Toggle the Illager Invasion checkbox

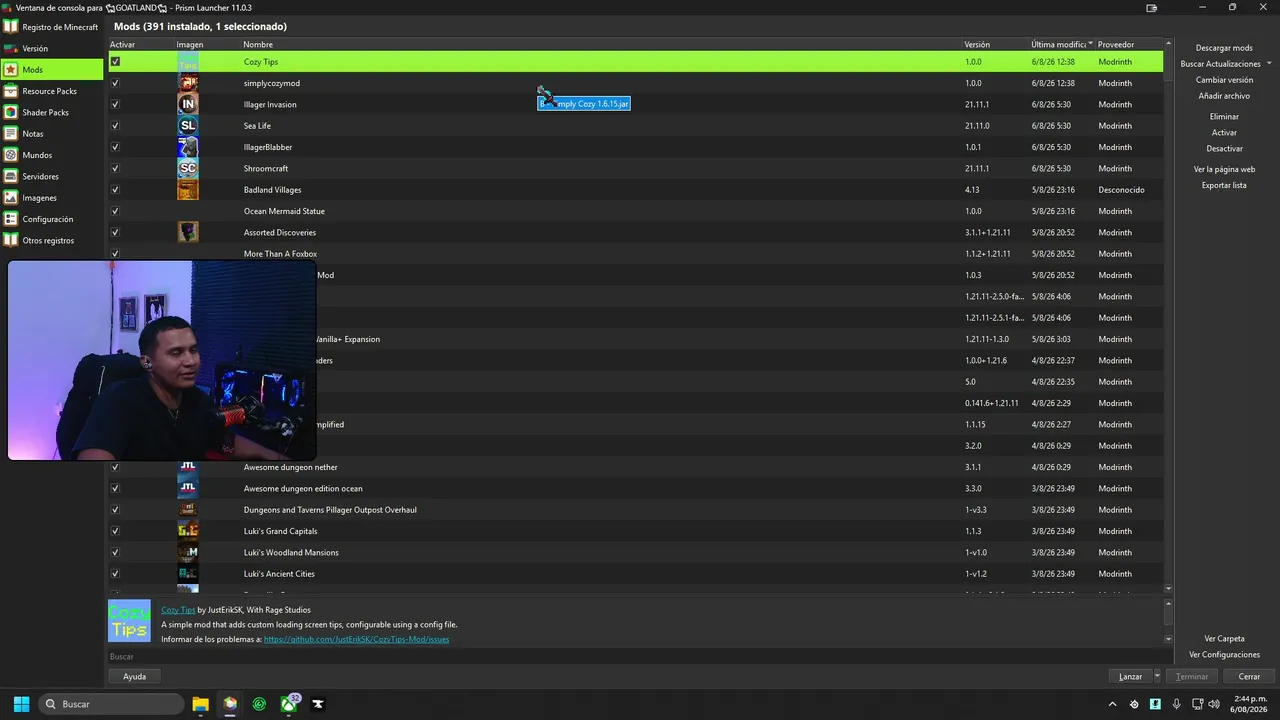(x=115, y=104)
